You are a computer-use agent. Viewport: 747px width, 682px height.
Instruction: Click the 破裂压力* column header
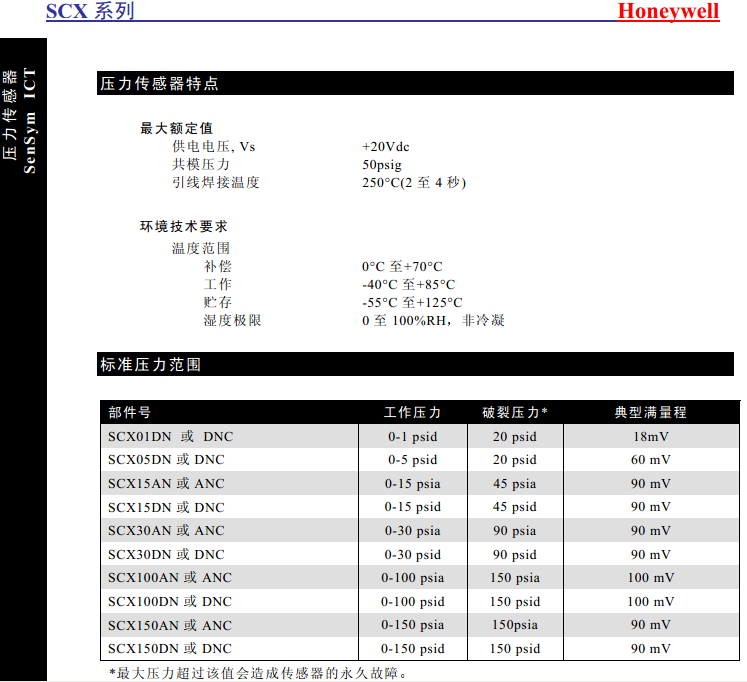[515, 412]
